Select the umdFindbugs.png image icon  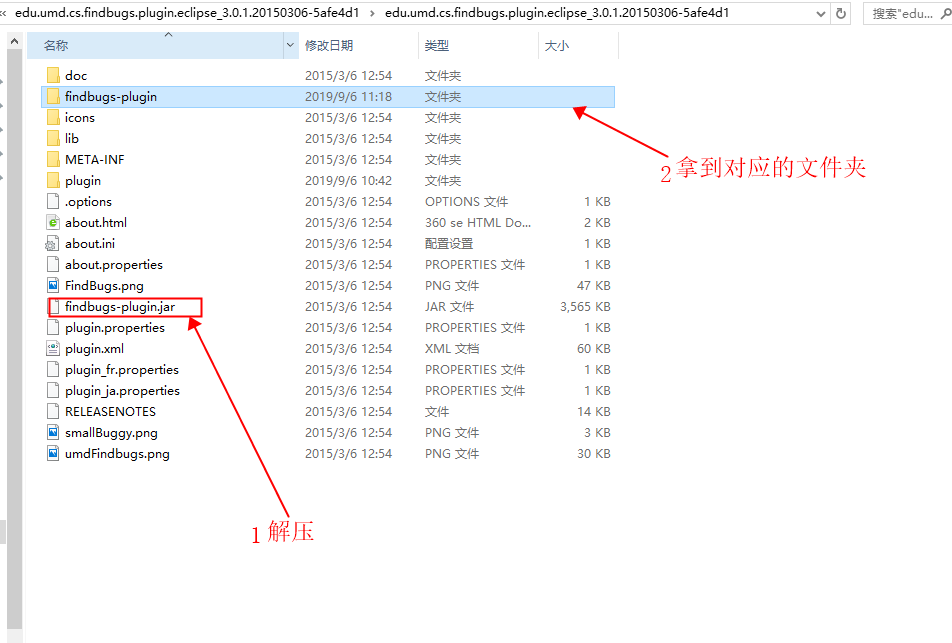(x=53, y=454)
